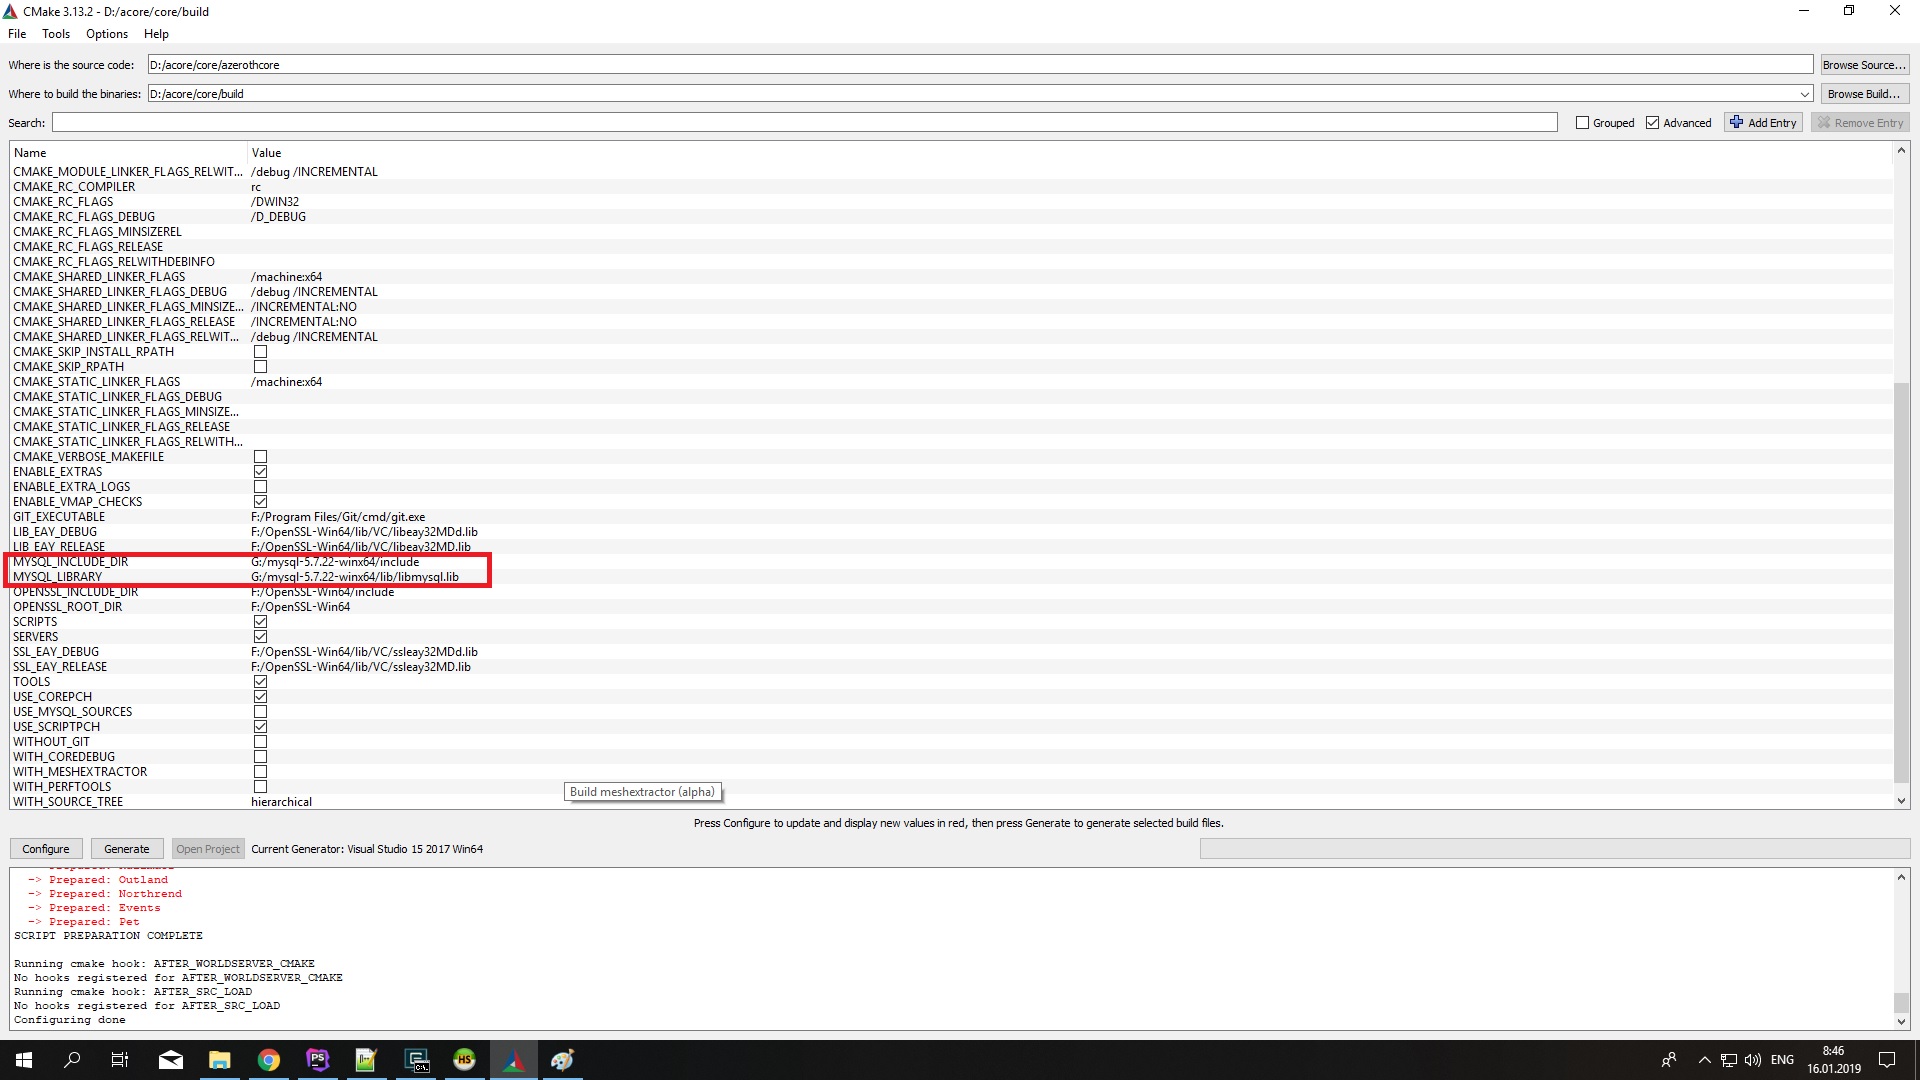Click the Add Entry plus icon
The width and height of the screenshot is (1920, 1080).
tap(1737, 122)
